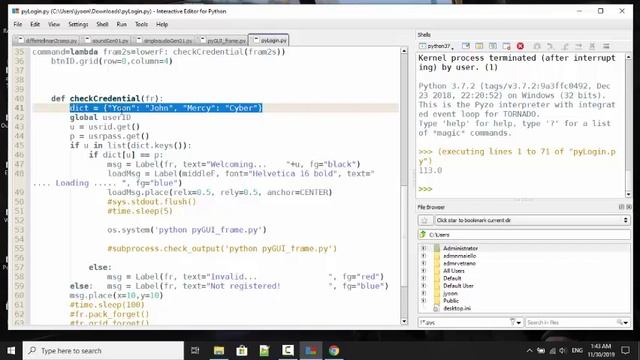Open the View menu

click(x=54, y=24)
